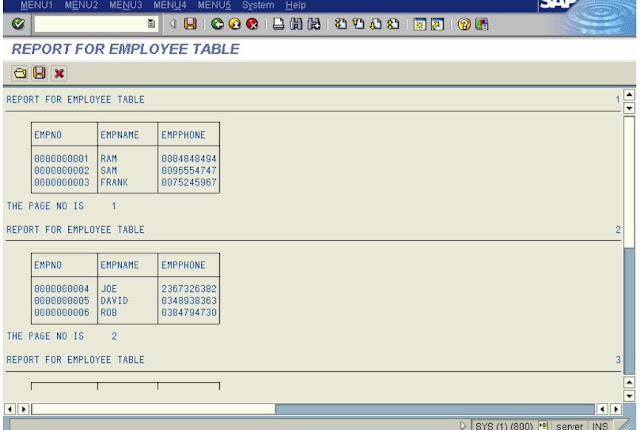Click the down arrow below the top scroll-up arrow
The height and width of the screenshot is (430, 640).
point(629,108)
